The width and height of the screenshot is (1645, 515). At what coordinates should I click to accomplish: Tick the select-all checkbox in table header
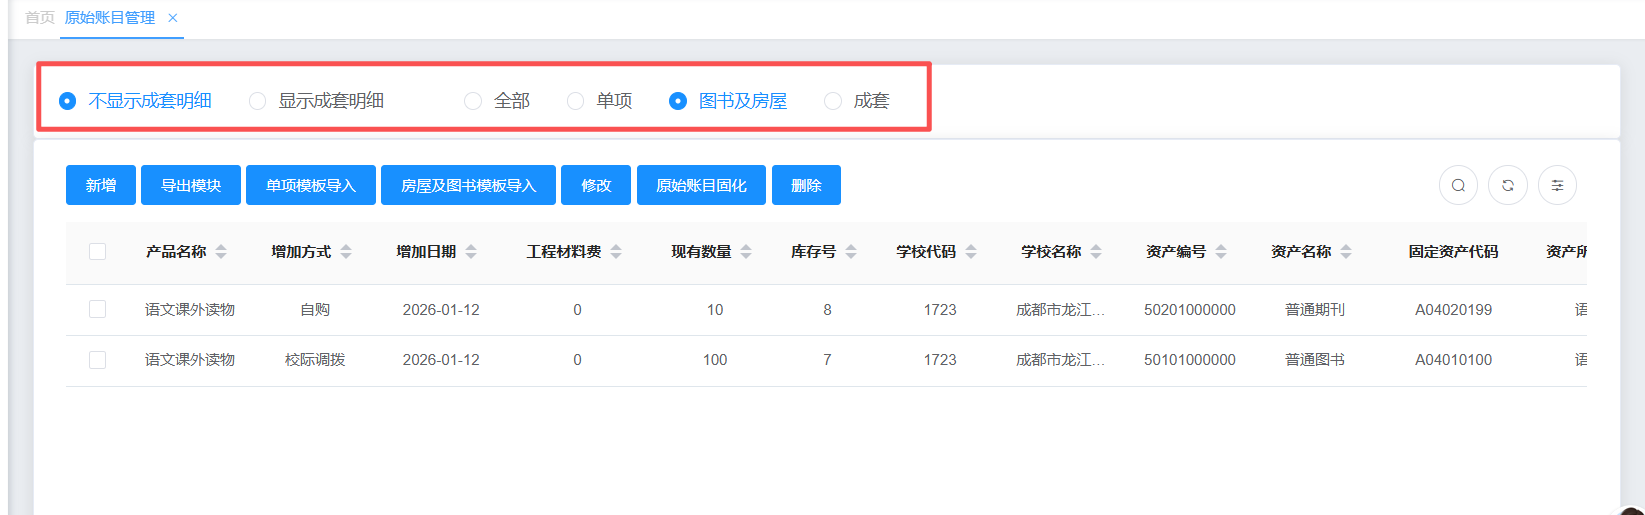click(97, 252)
